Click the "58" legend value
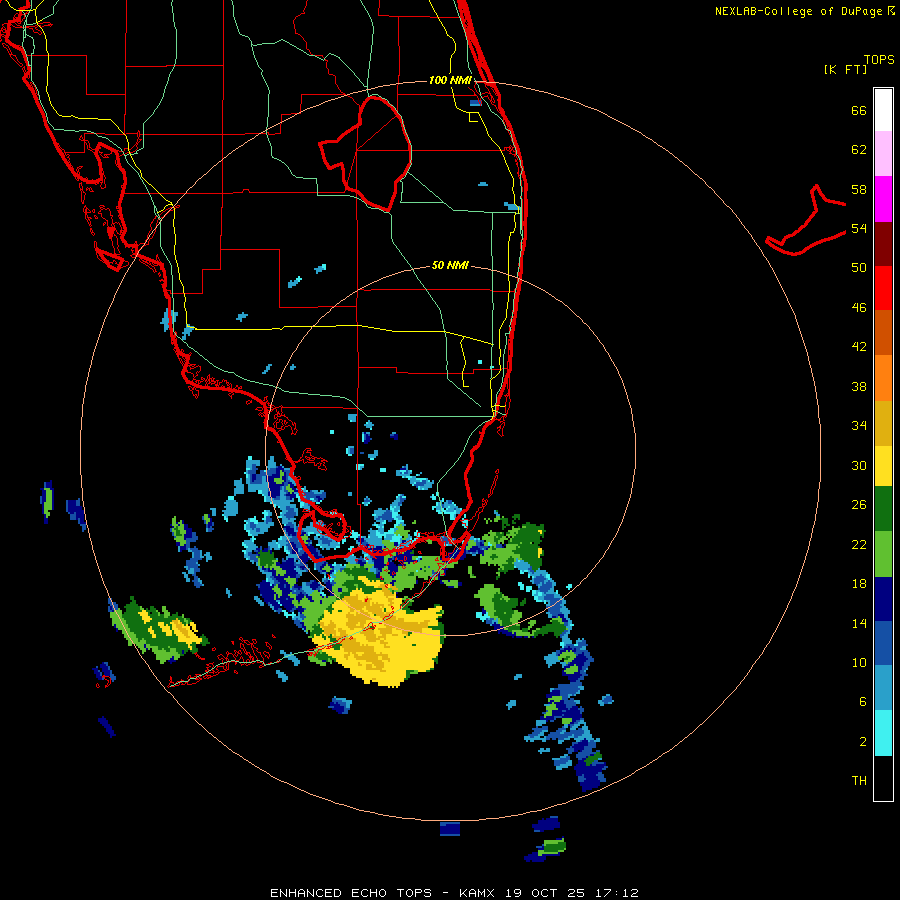This screenshot has height=900, width=900. [859, 189]
